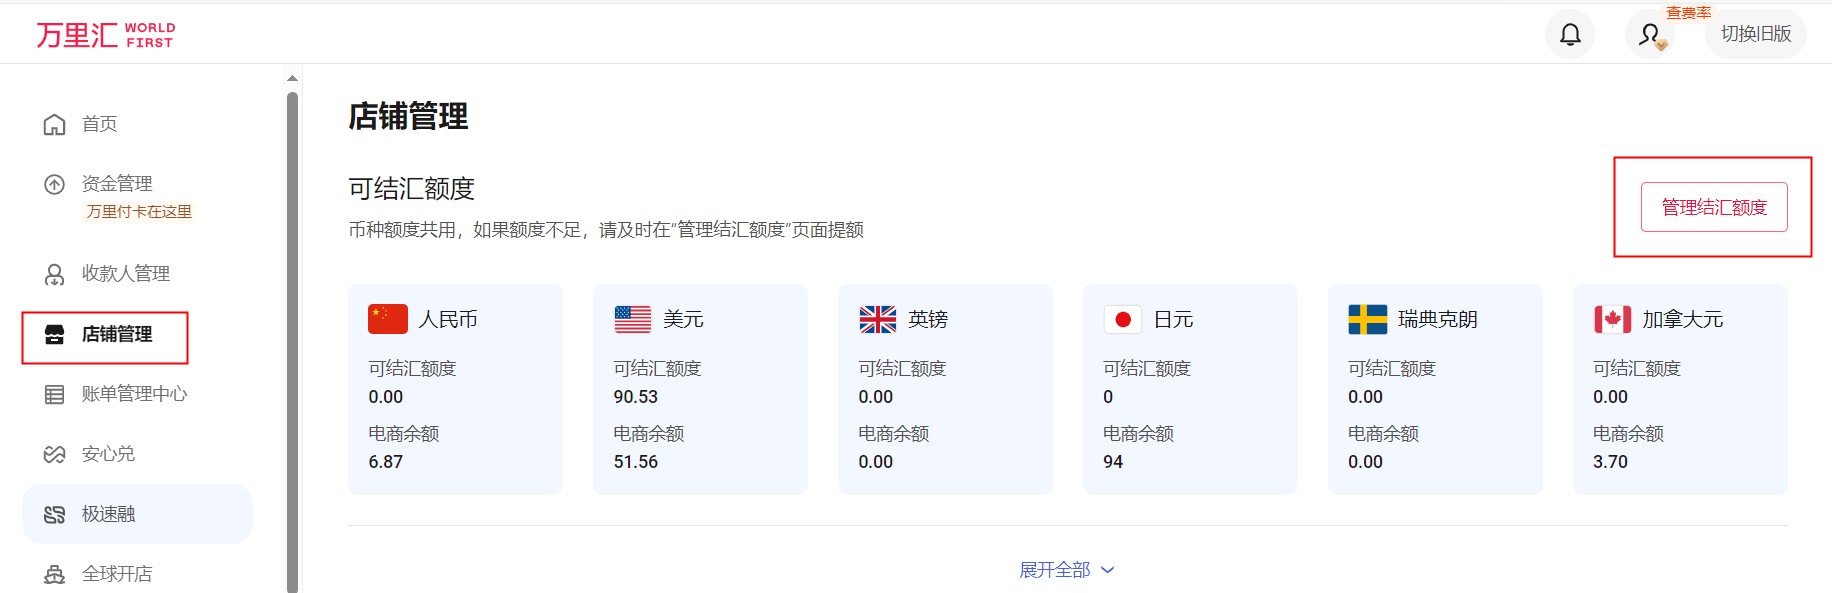Click the 查费率 badge
The width and height of the screenshot is (1832, 593).
click(1688, 13)
